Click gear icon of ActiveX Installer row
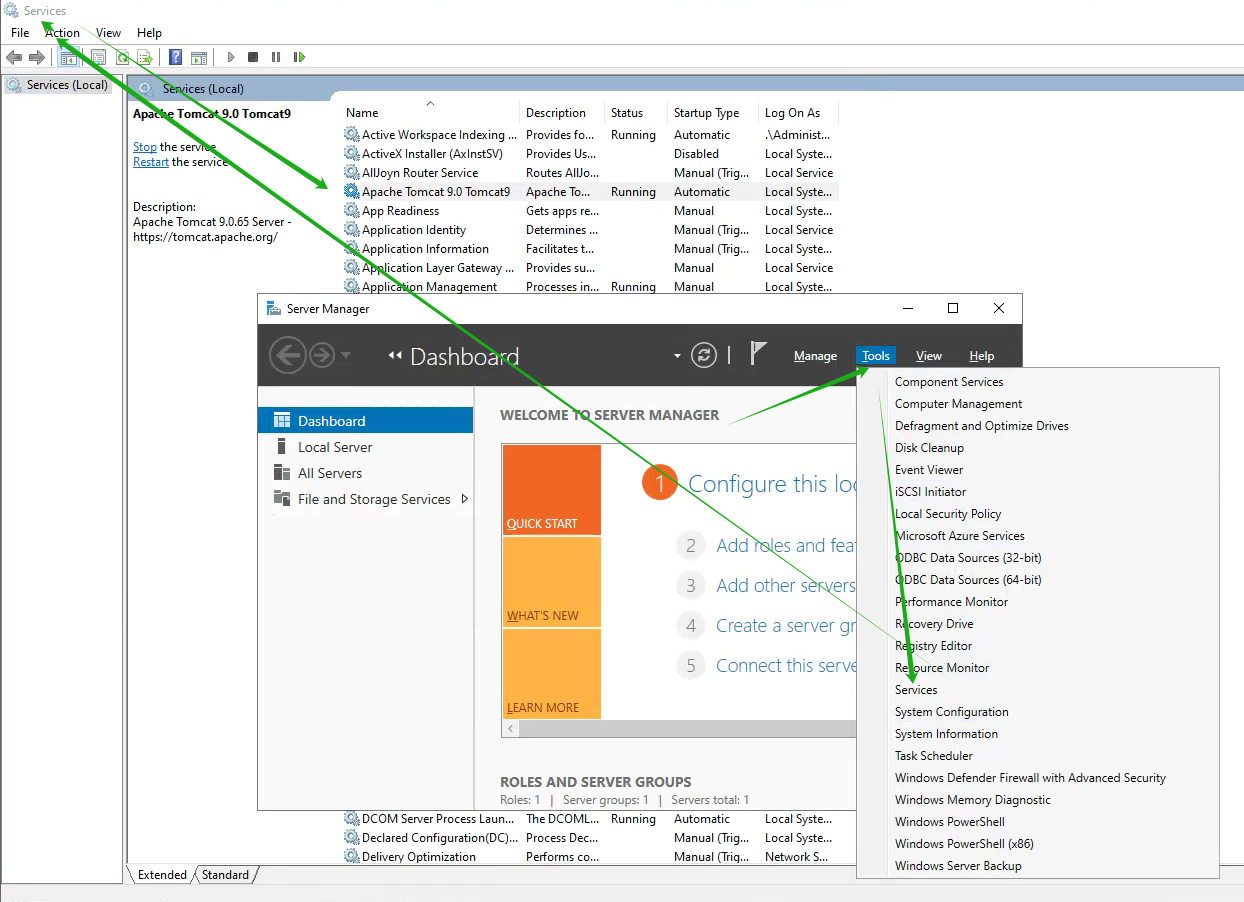 point(352,154)
